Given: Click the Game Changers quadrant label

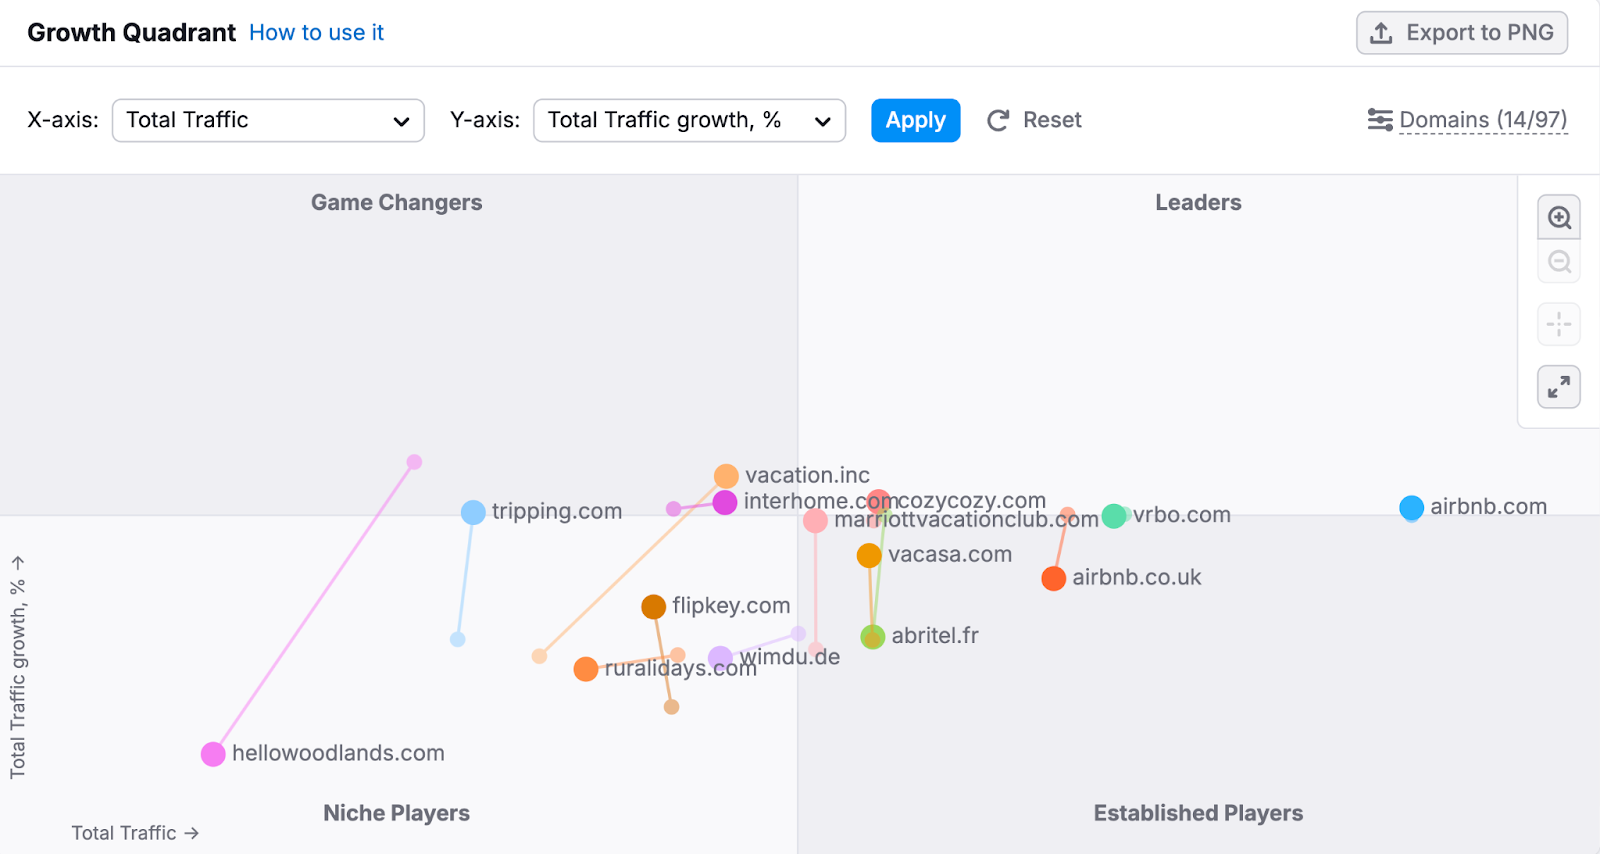Looking at the screenshot, I should (x=397, y=202).
